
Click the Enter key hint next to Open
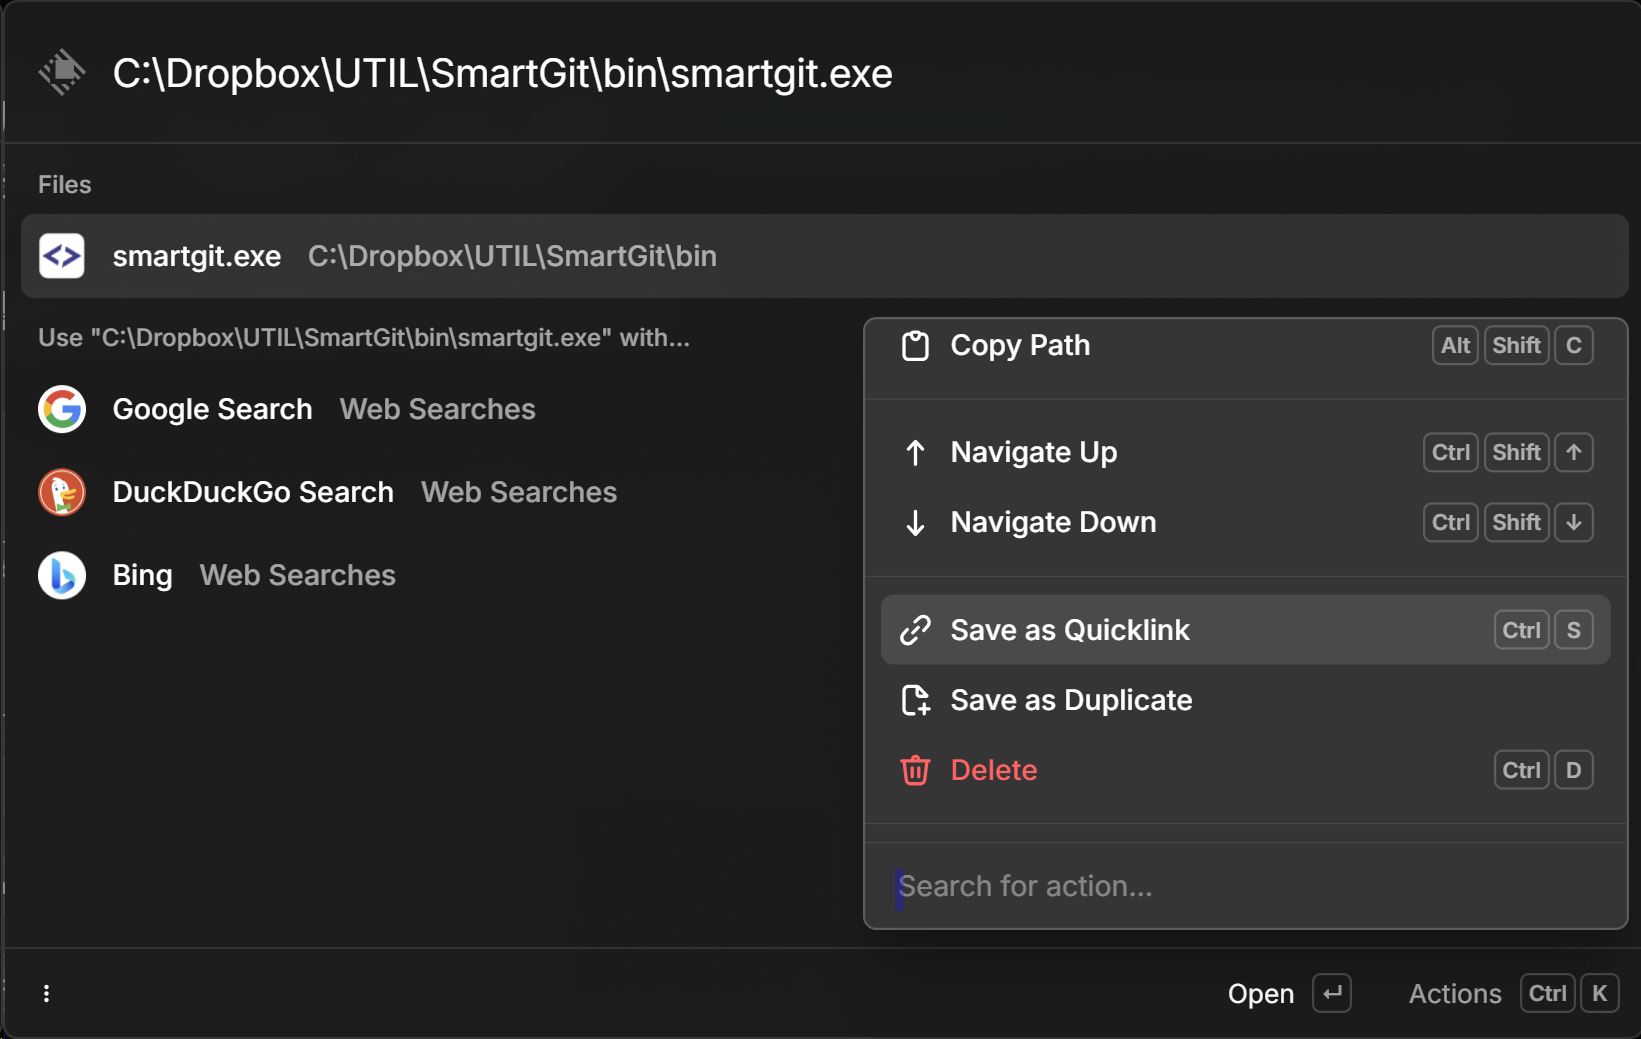click(x=1332, y=993)
